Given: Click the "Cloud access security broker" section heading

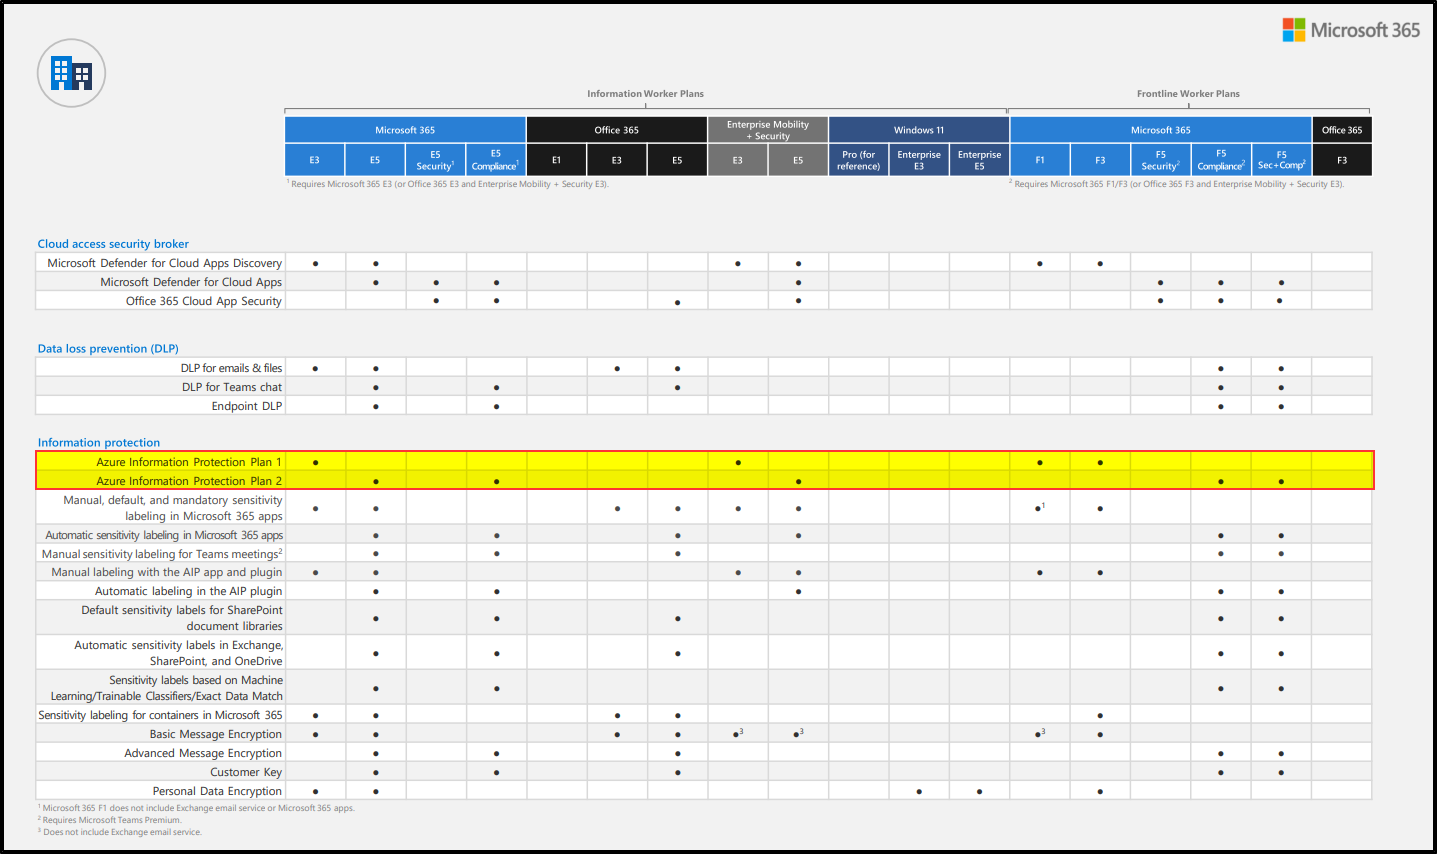Looking at the screenshot, I should click(113, 244).
